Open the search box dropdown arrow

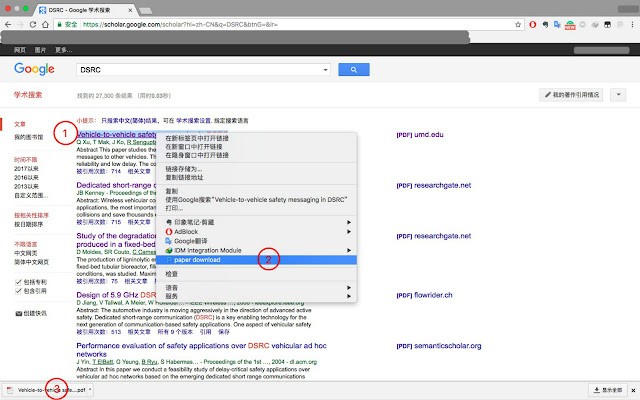(325, 70)
